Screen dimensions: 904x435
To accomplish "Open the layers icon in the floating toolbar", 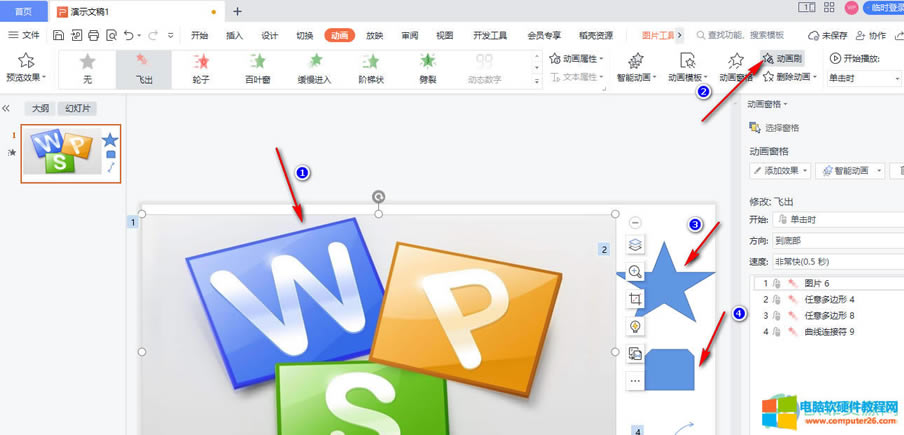I will coord(635,245).
